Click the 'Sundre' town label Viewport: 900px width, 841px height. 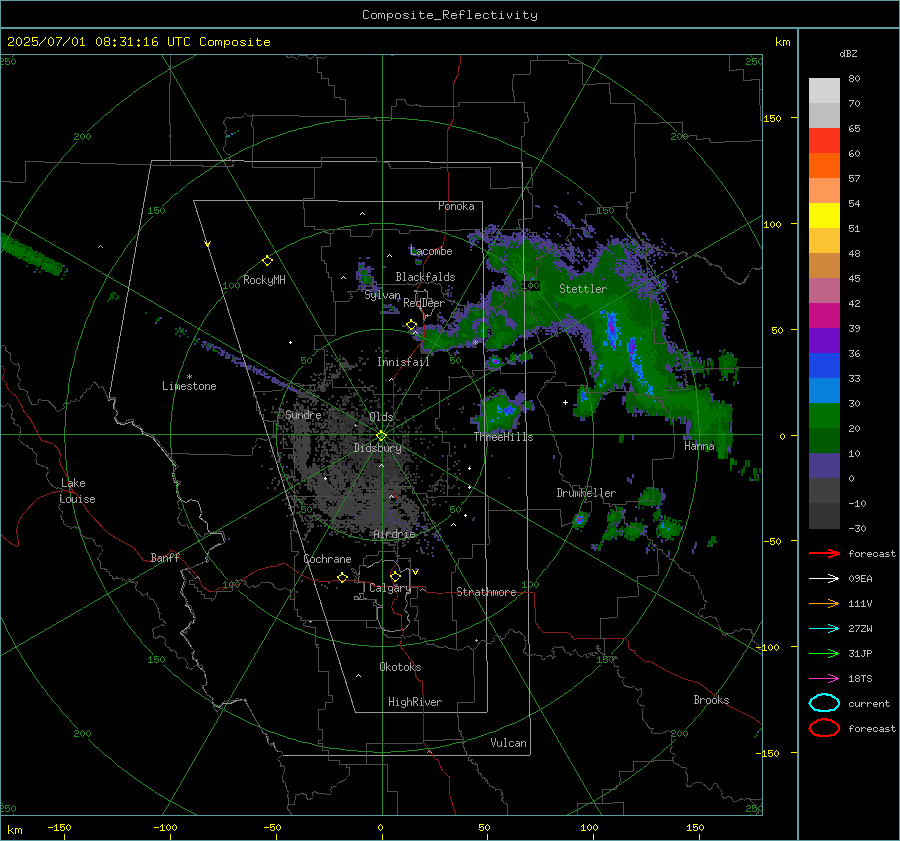303,414
